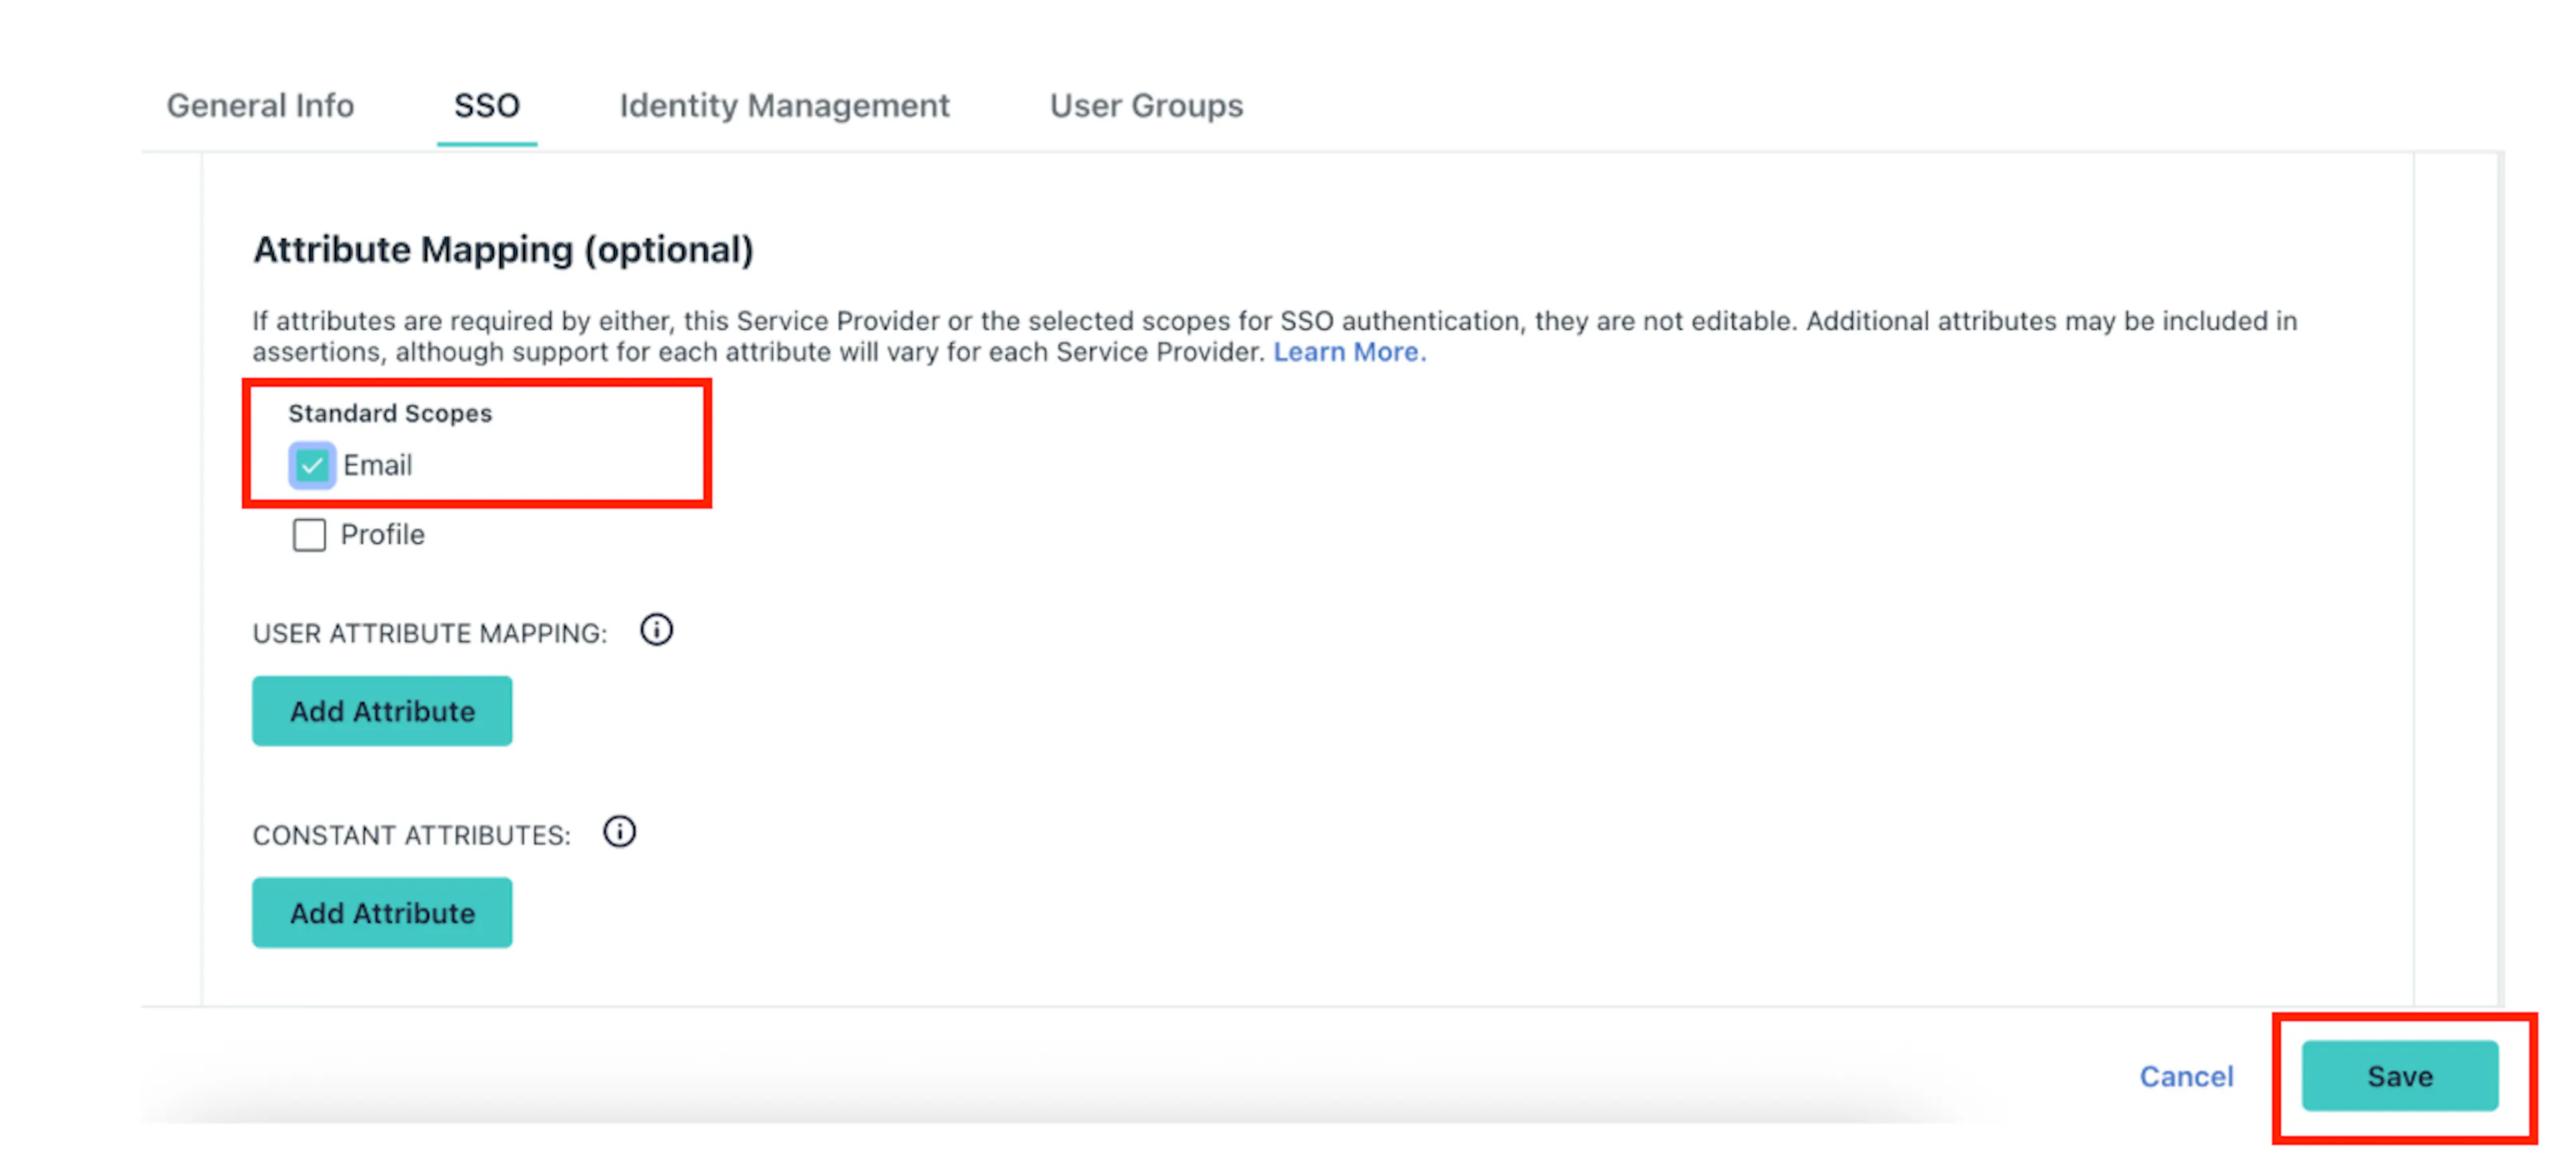
Task: Go to the User Groups tab
Action: click(1146, 105)
